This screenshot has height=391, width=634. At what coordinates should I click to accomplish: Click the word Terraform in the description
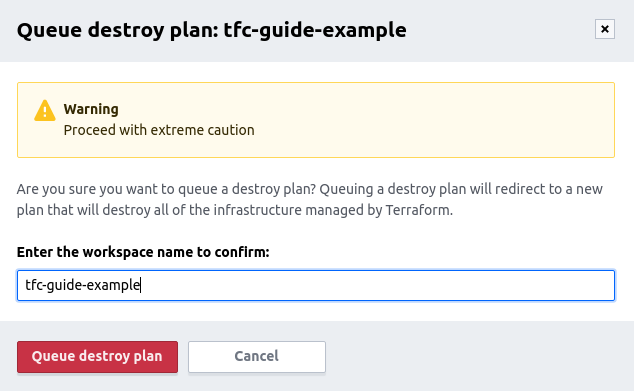(x=419, y=210)
